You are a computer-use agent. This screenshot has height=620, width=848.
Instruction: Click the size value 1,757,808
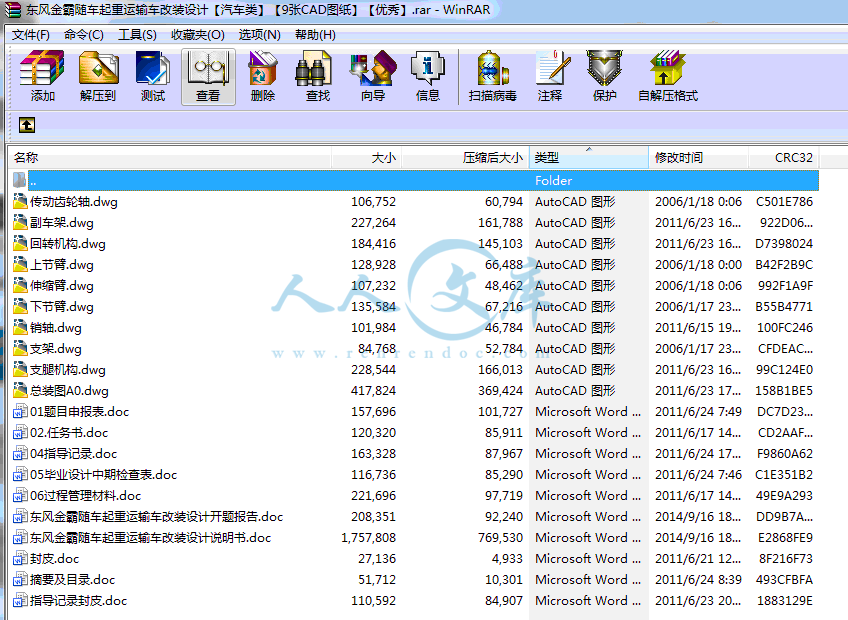pyautogui.click(x=368, y=538)
